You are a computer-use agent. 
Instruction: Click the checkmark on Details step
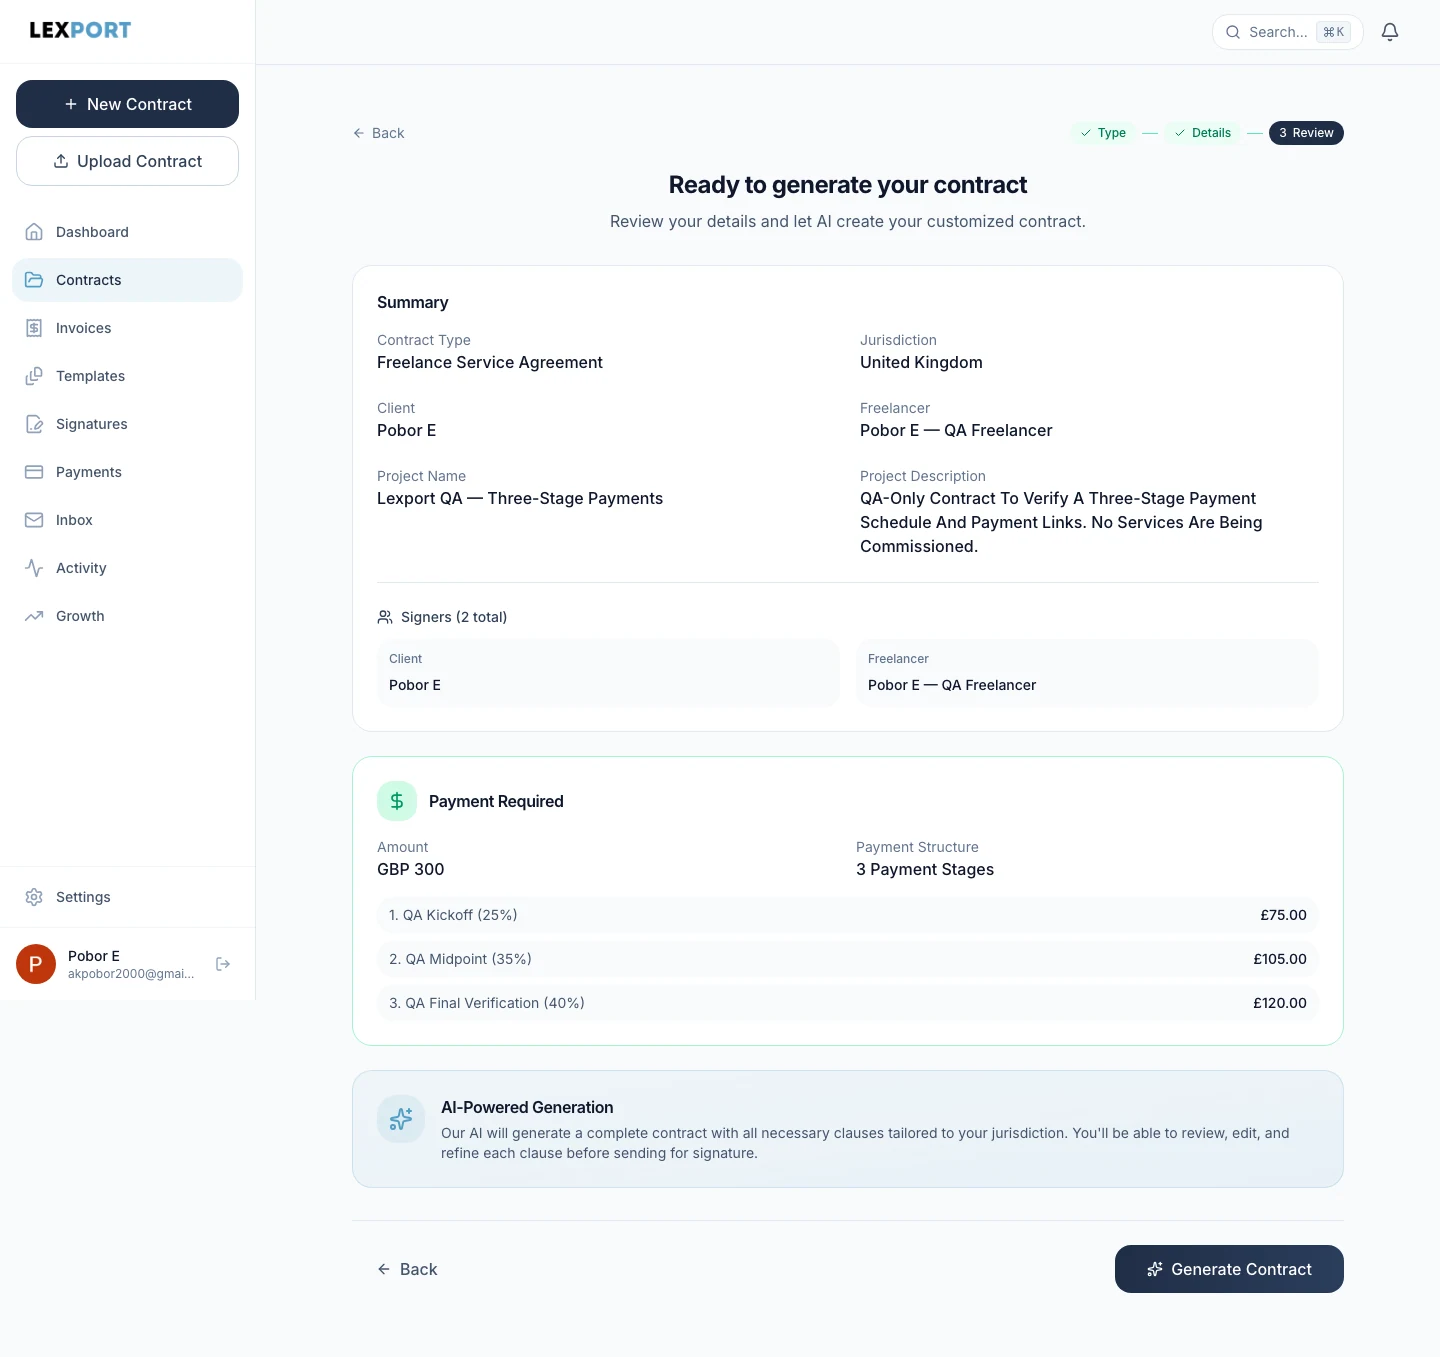pos(1180,133)
